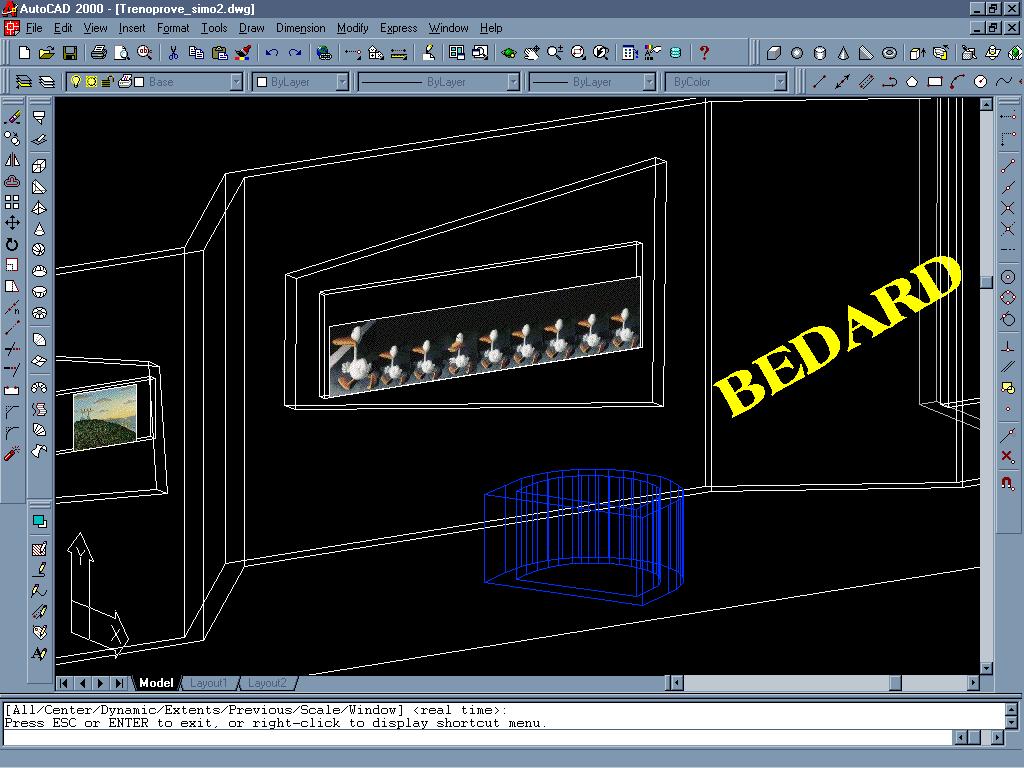Viewport: 1024px width, 768px height.
Task: Select the Rotate tool circular arrow
Action: tap(12, 244)
